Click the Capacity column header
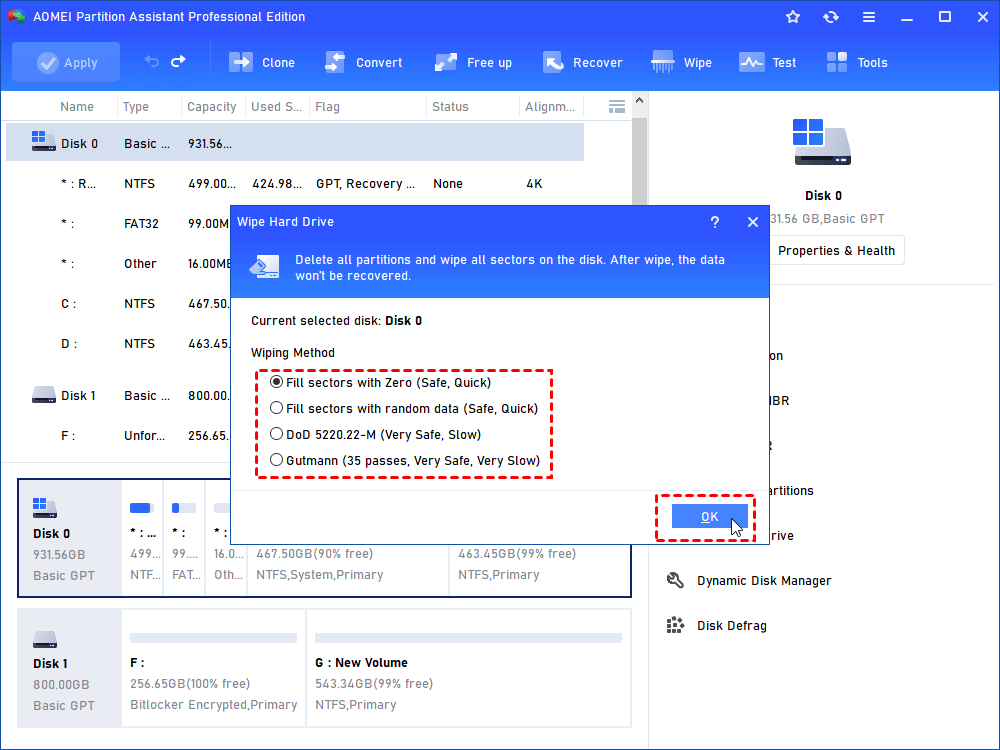 [x=212, y=107]
